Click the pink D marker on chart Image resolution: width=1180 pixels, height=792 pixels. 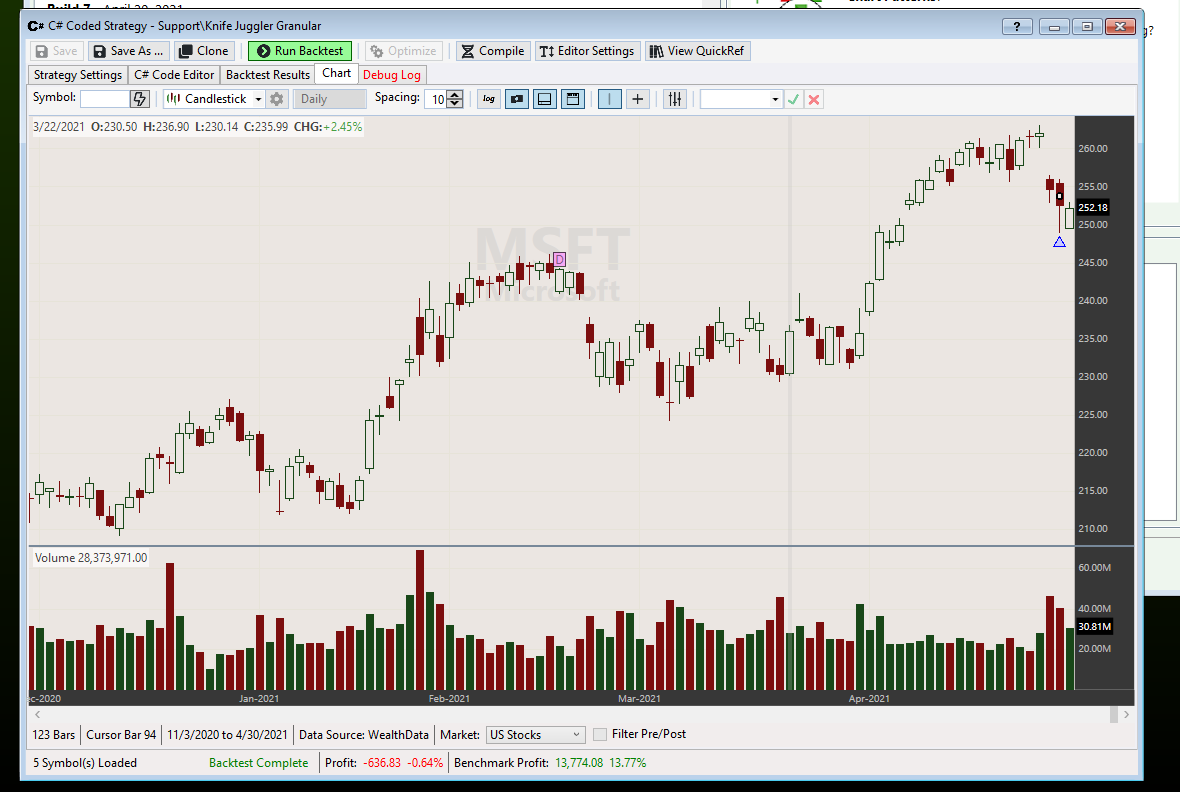pos(559,260)
